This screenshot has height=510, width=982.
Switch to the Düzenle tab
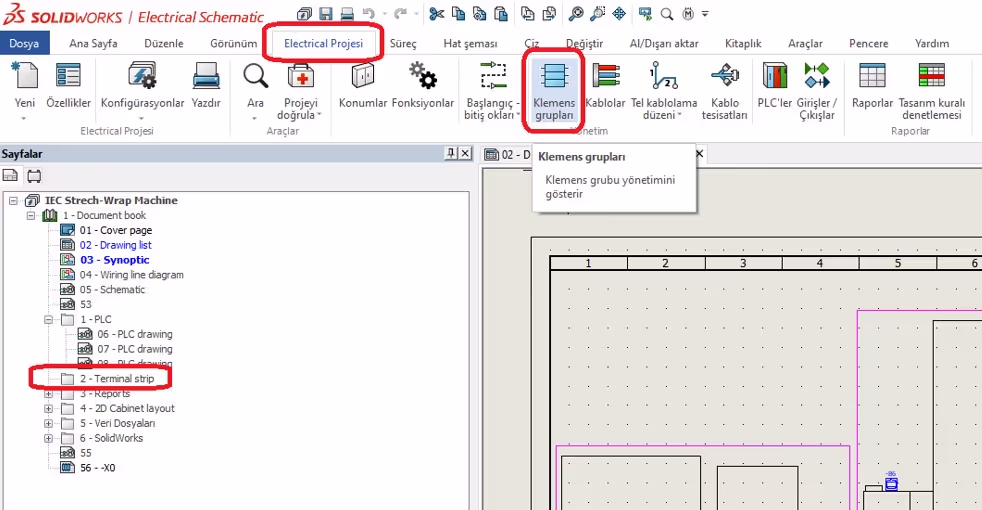(164, 43)
